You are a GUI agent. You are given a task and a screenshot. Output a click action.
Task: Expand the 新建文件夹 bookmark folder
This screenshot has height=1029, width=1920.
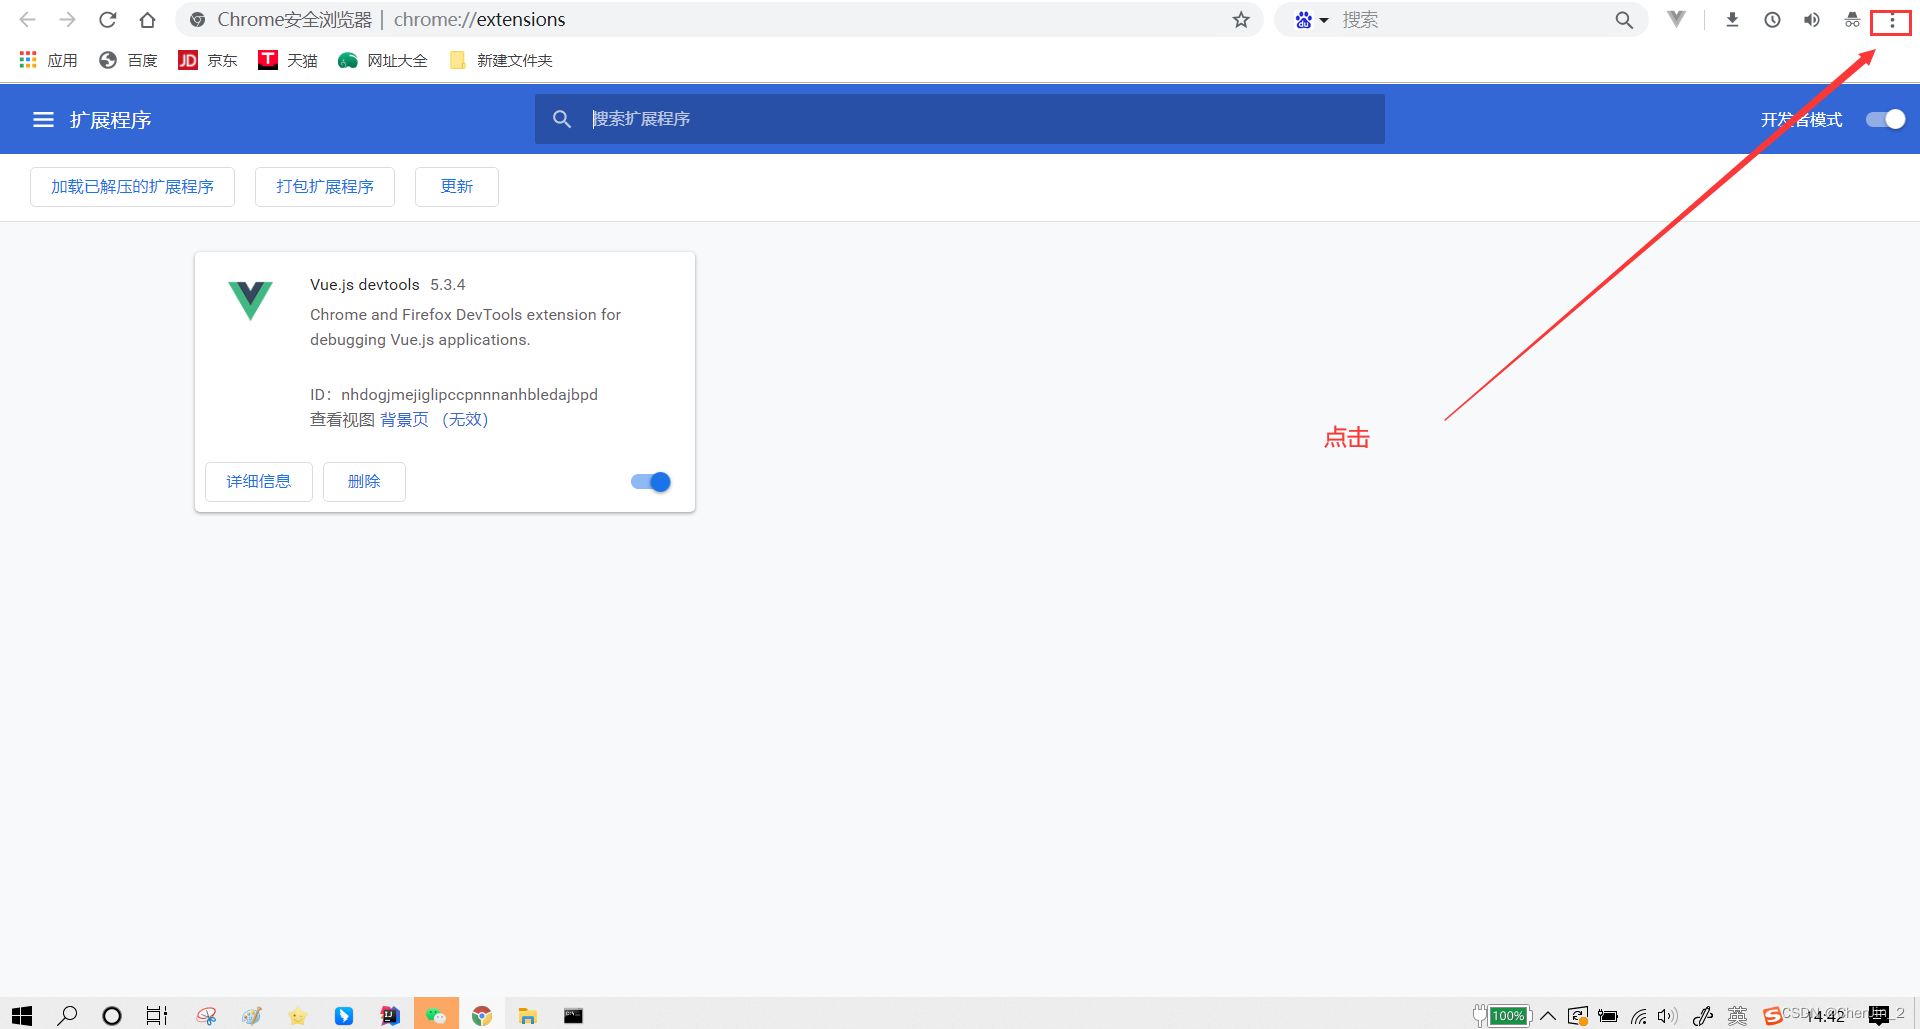tap(501, 60)
